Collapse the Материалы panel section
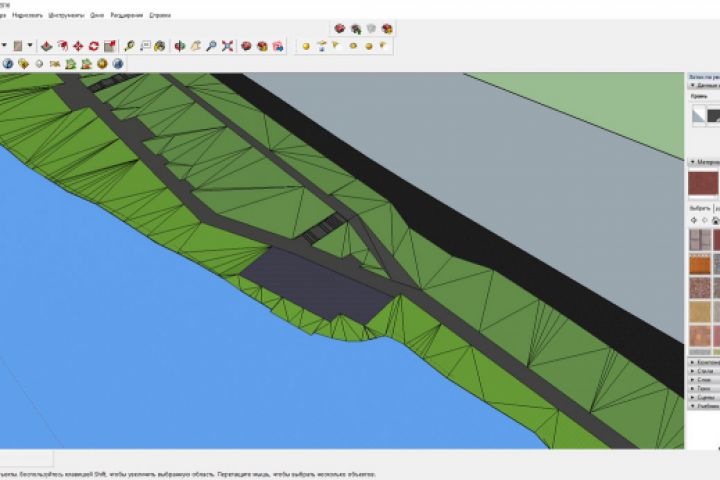 pyautogui.click(x=692, y=162)
